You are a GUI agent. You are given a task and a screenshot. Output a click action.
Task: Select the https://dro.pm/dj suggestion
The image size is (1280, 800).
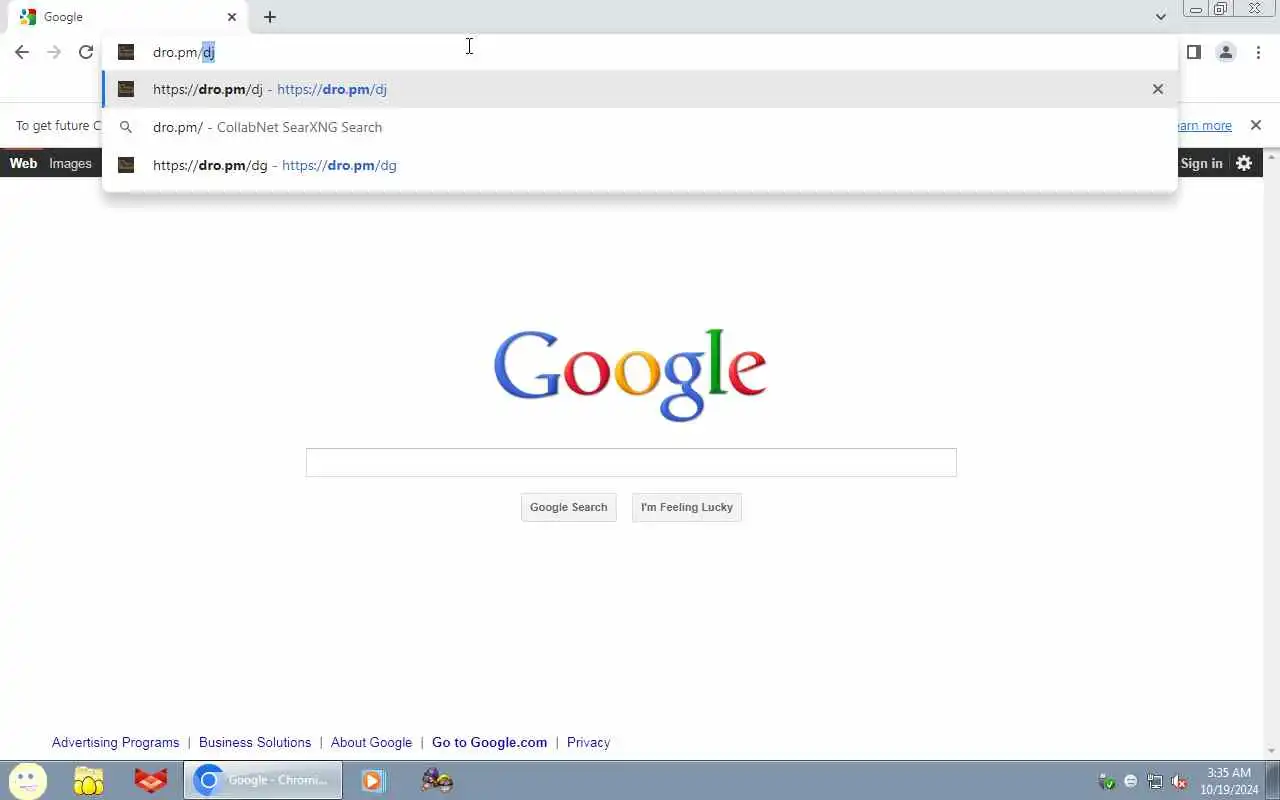[x=640, y=89]
